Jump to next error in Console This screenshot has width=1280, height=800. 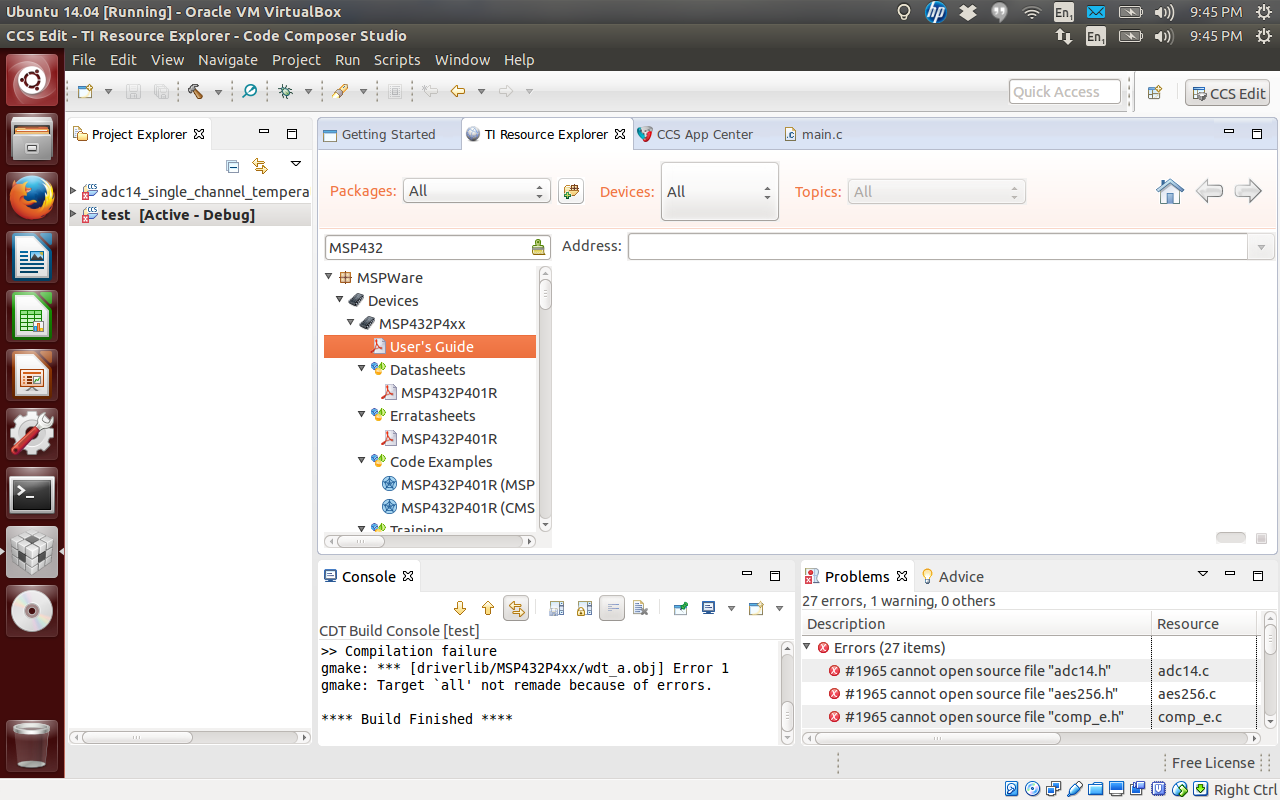click(x=460, y=608)
